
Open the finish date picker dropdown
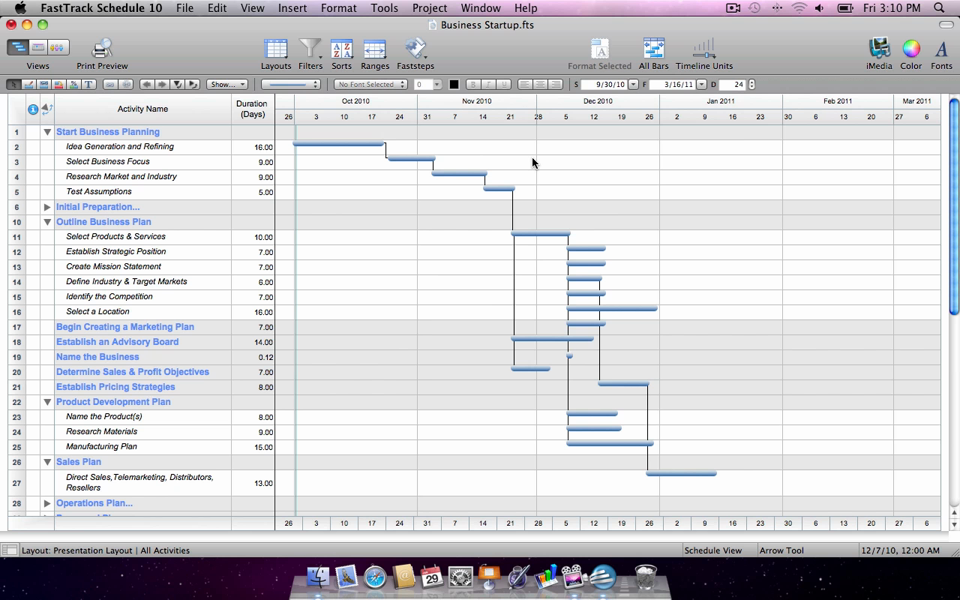tap(702, 84)
